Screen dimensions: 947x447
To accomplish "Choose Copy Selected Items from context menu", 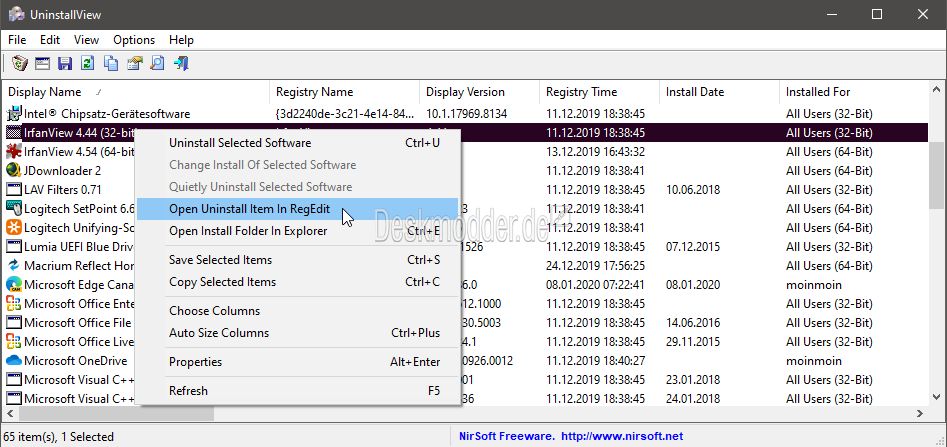I will click(x=298, y=281).
